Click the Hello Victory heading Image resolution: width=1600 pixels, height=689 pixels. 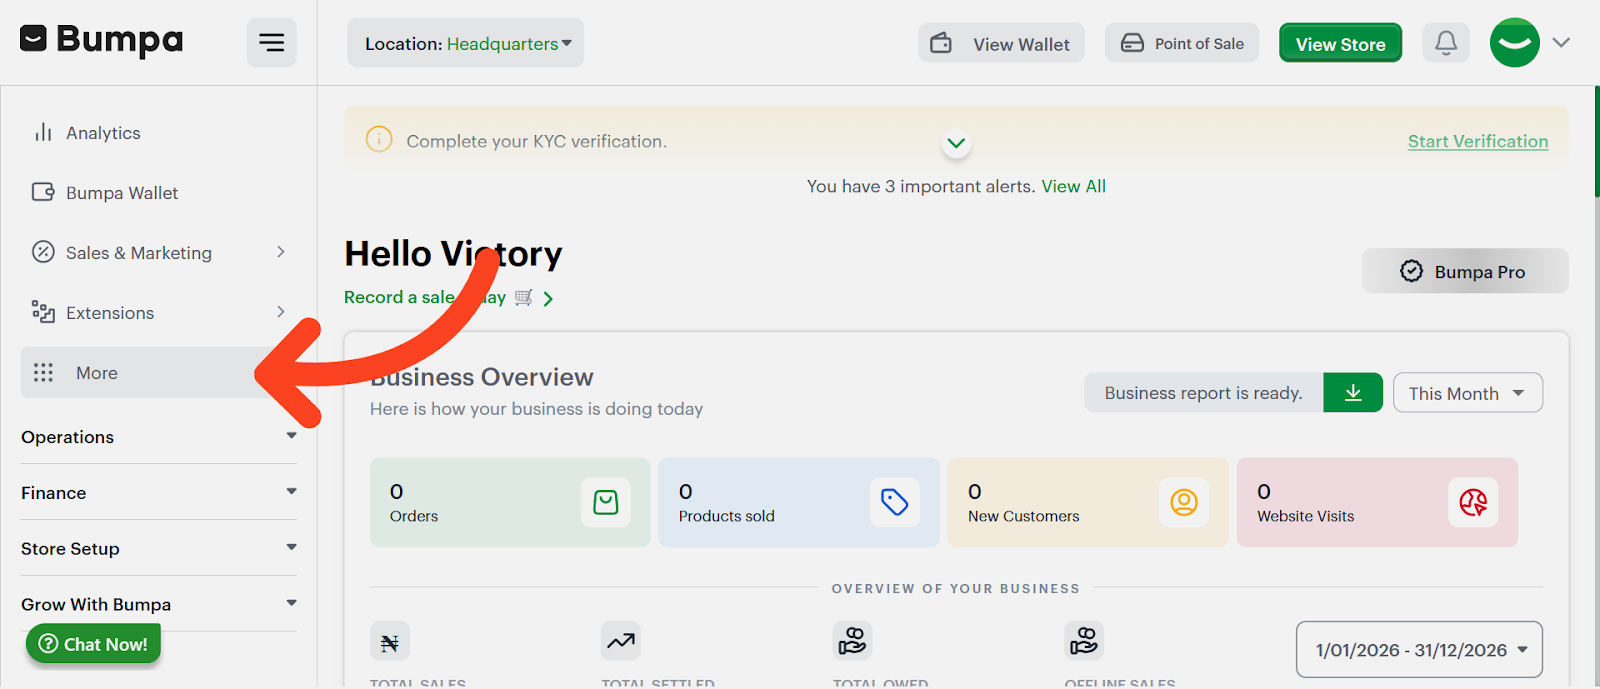click(453, 254)
